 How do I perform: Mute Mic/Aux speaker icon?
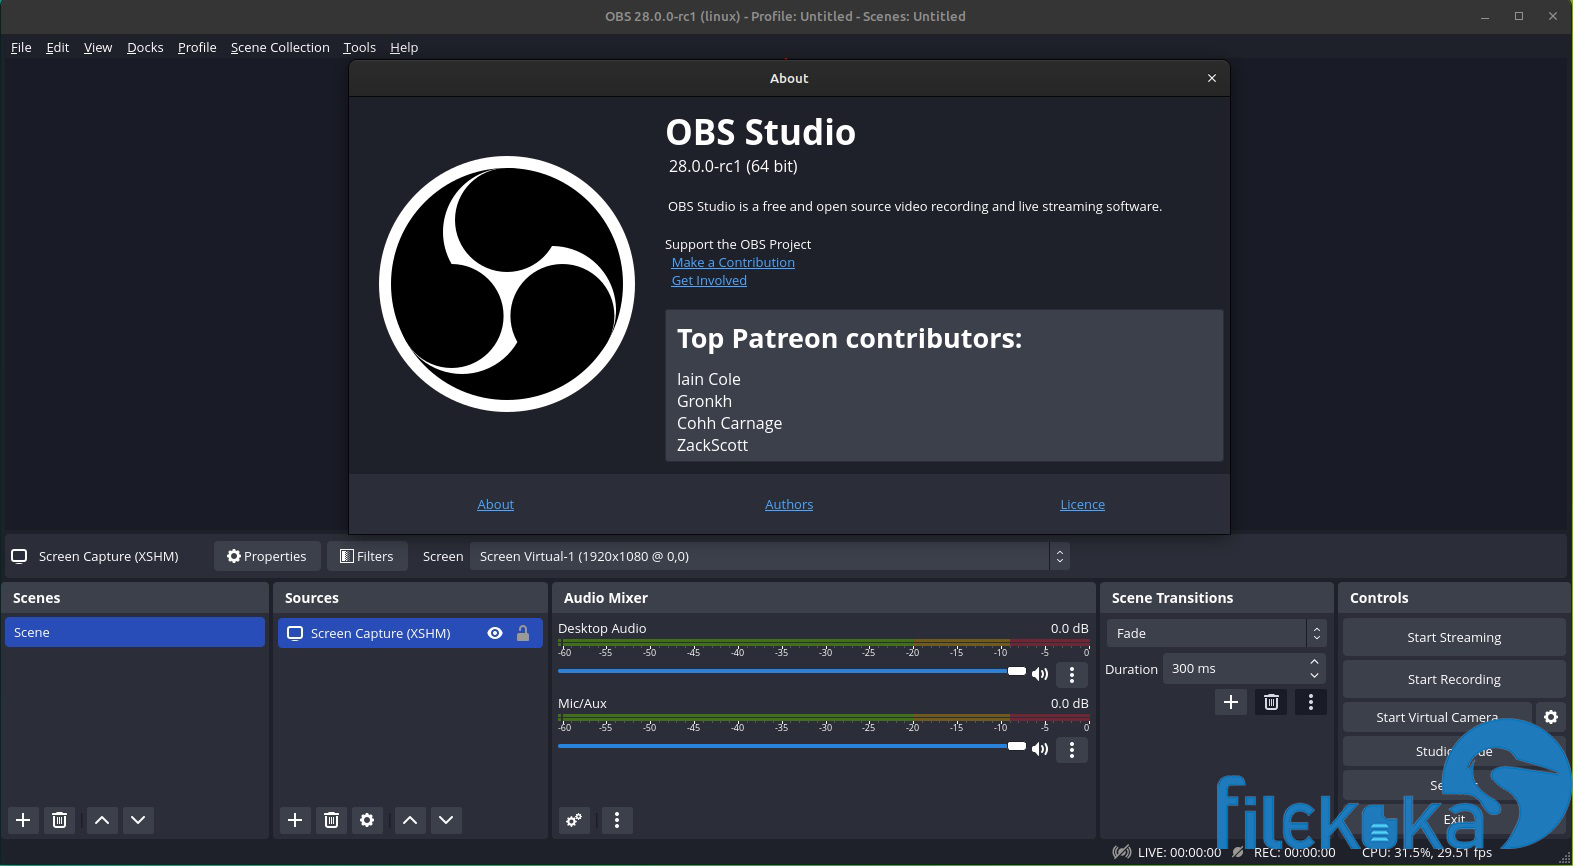click(1040, 749)
